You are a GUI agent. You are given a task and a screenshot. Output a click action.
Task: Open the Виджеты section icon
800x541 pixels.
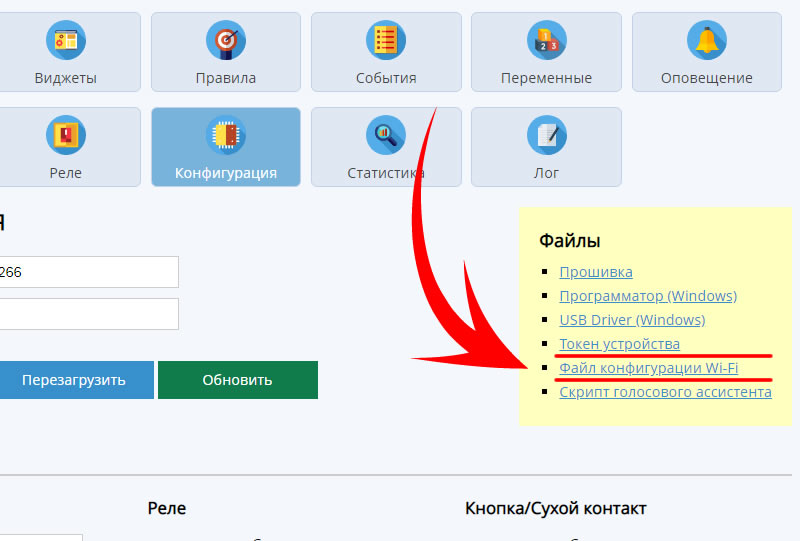click(x=66, y=40)
